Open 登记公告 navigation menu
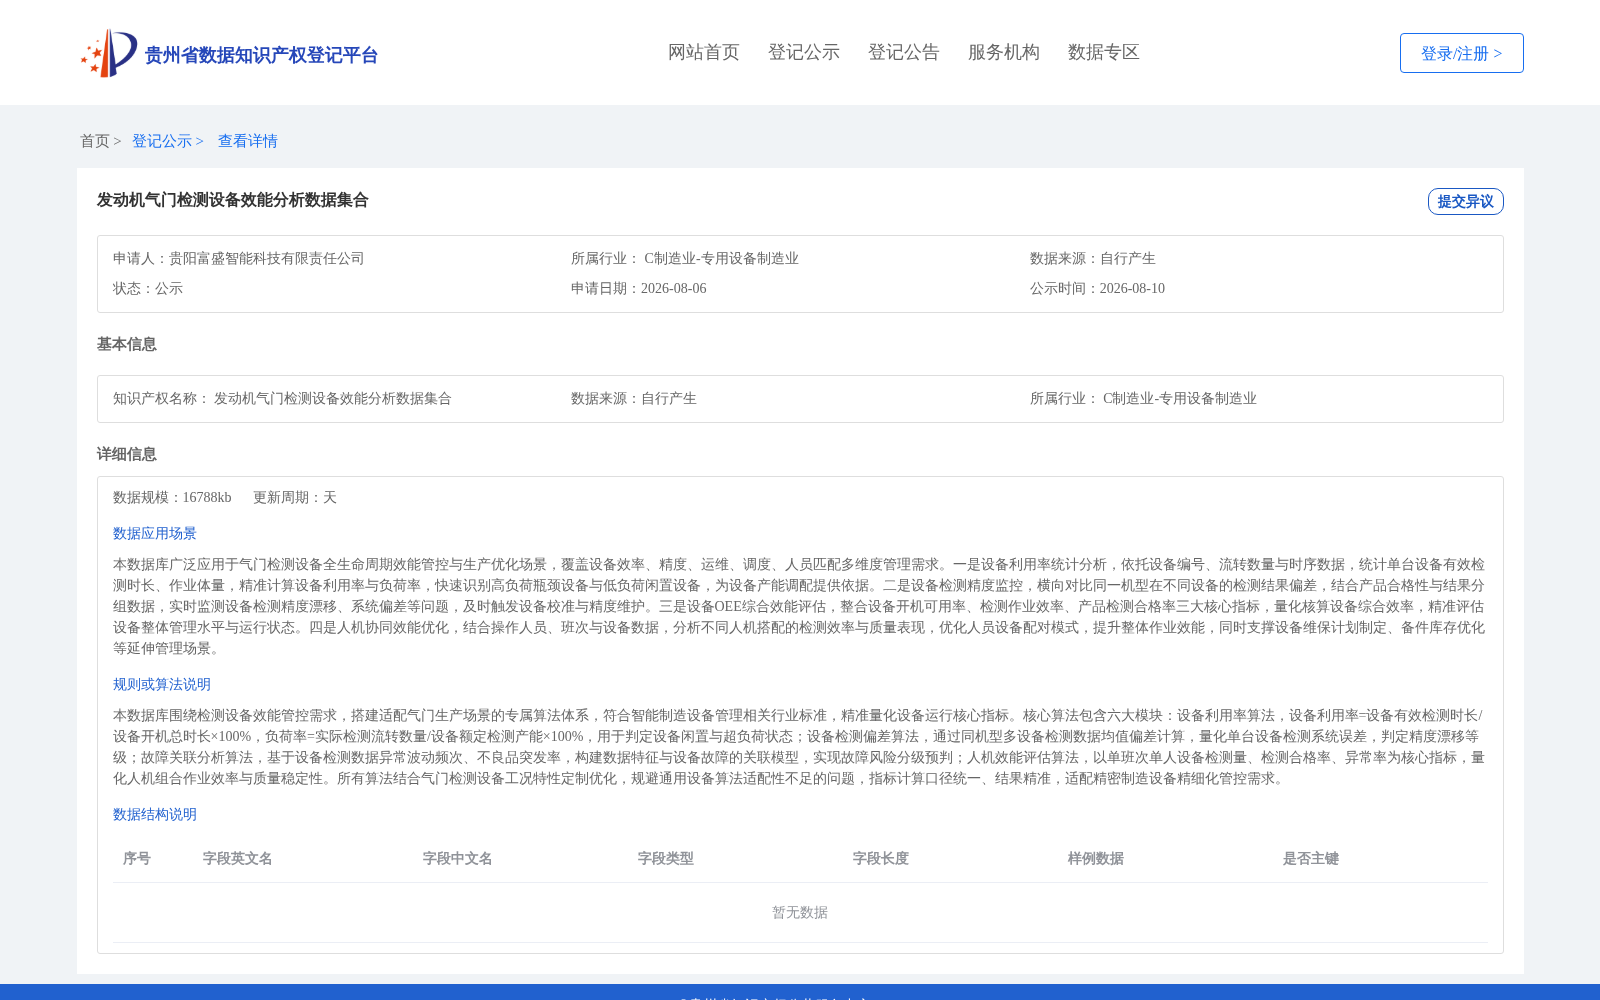This screenshot has width=1600, height=1000. 904,52
